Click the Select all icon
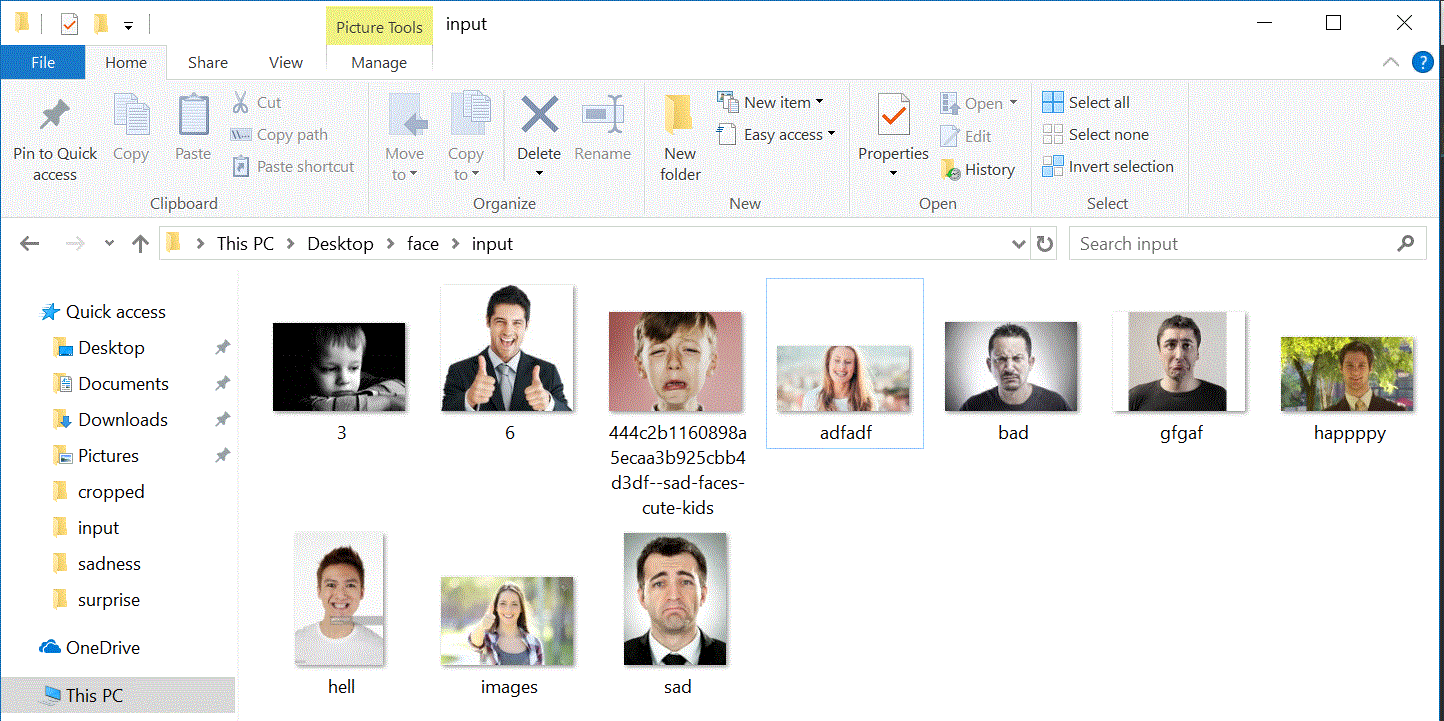The image size is (1444, 721). (x=1053, y=102)
